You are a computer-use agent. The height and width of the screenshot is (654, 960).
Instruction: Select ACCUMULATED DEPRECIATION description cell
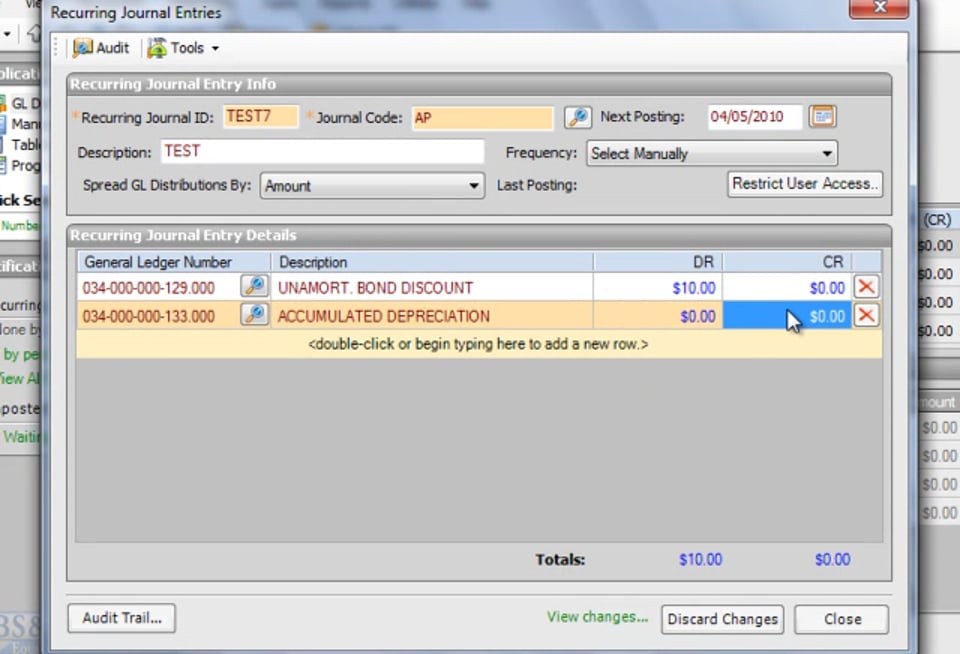432,316
